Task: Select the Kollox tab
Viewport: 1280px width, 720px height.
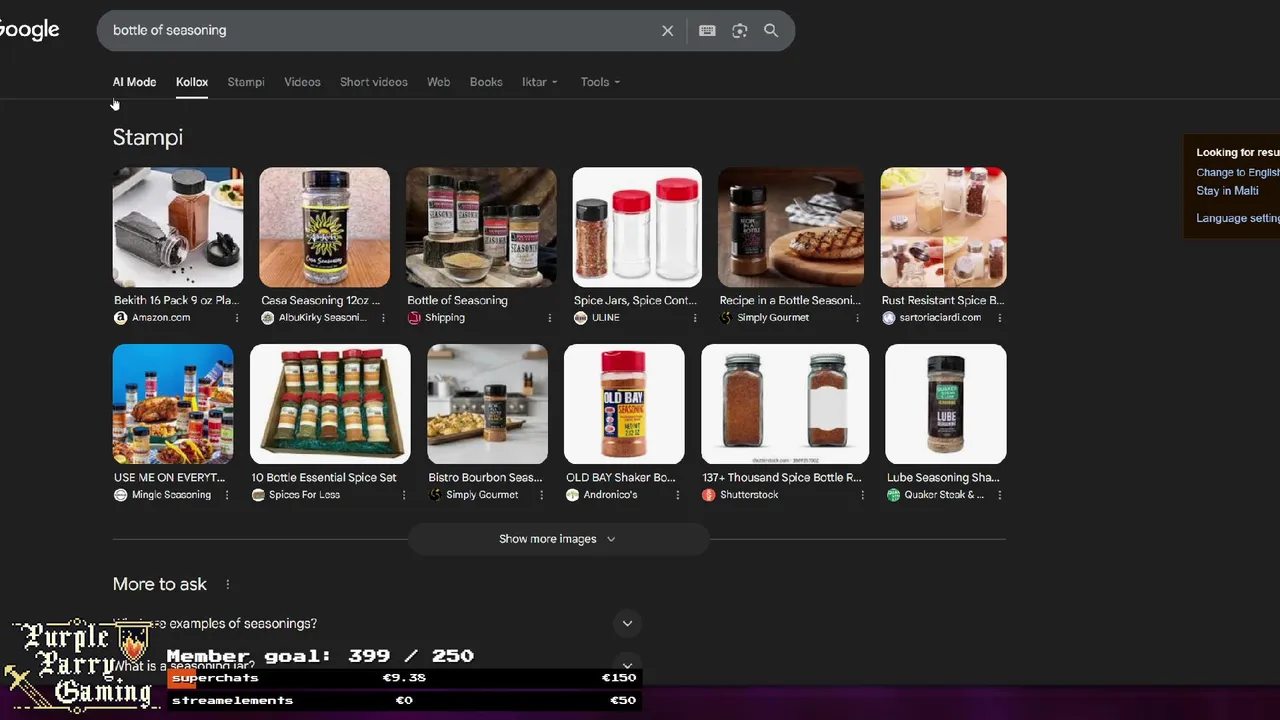Action: pyautogui.click(x=192, y=82)
